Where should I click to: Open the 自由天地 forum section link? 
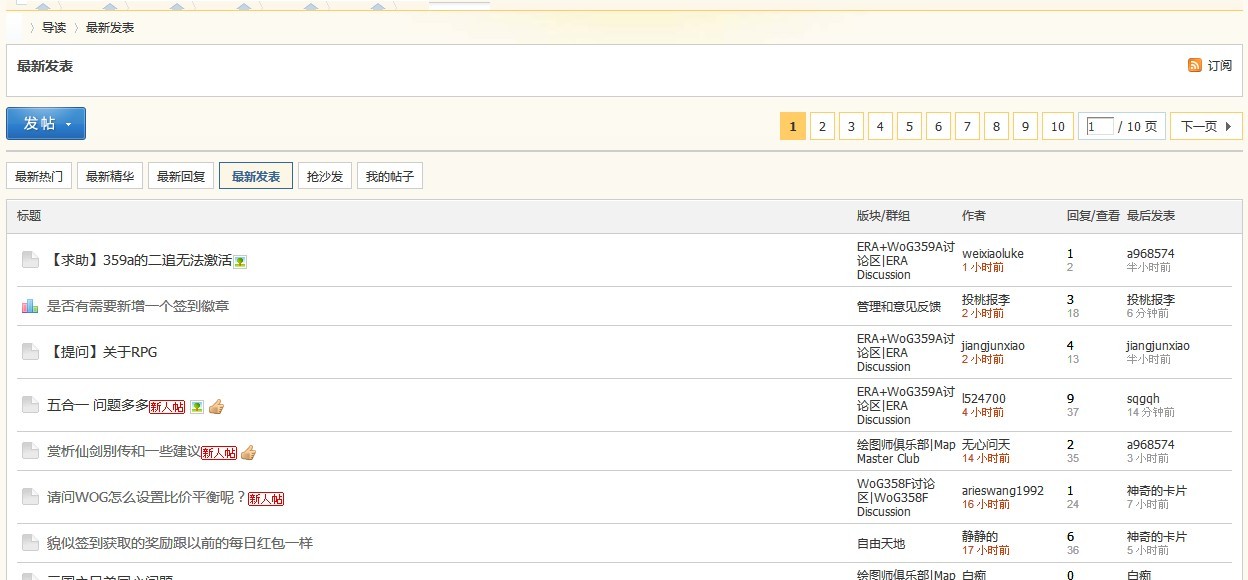(881, 544)
